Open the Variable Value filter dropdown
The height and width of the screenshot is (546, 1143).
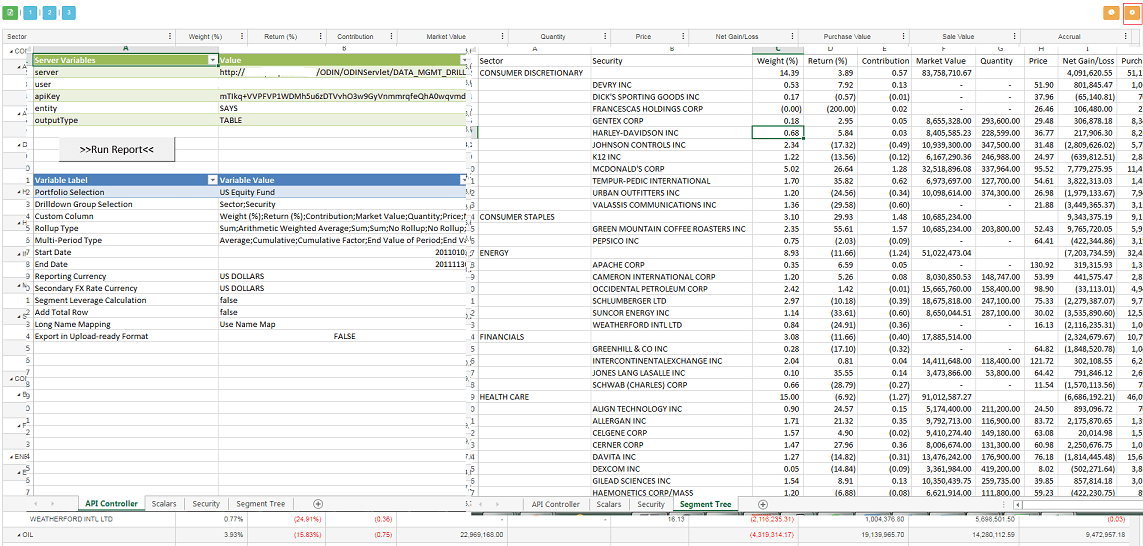click(x=464, y=180)
